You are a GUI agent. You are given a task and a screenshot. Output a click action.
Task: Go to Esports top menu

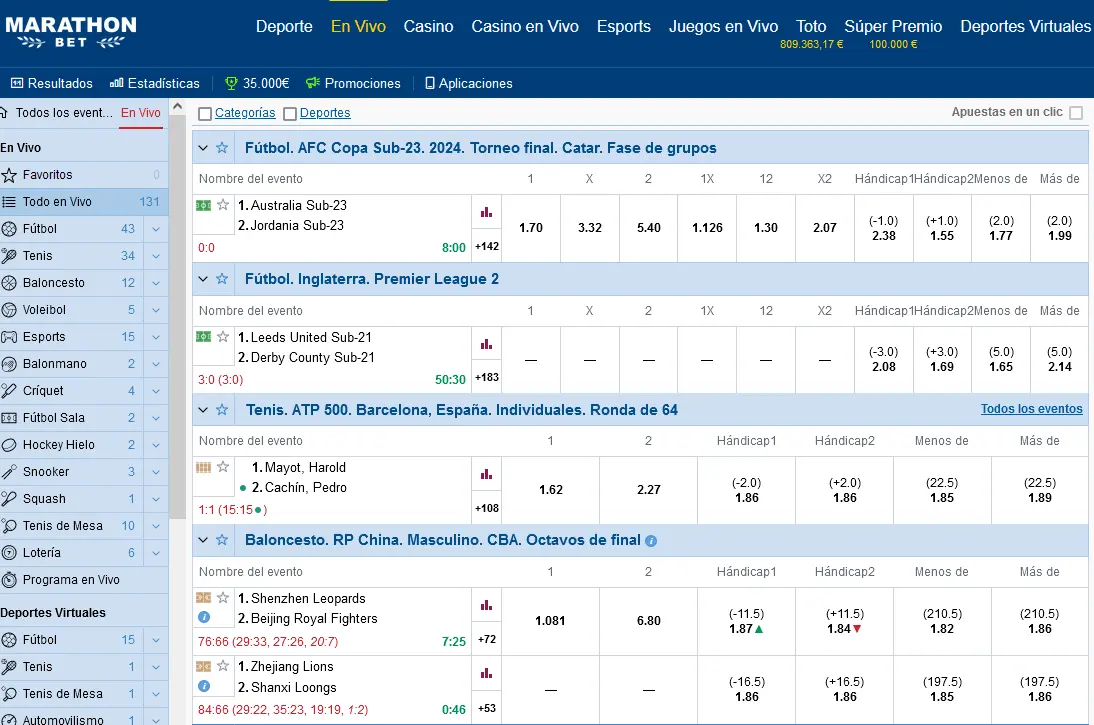[624, 27]
